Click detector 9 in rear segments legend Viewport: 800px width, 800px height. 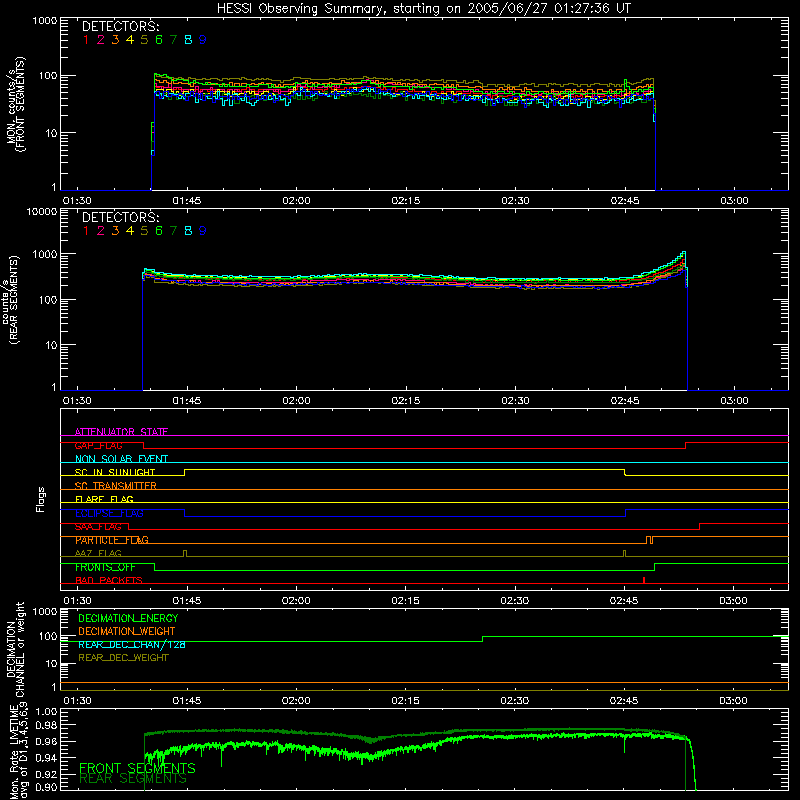(203, 231)
